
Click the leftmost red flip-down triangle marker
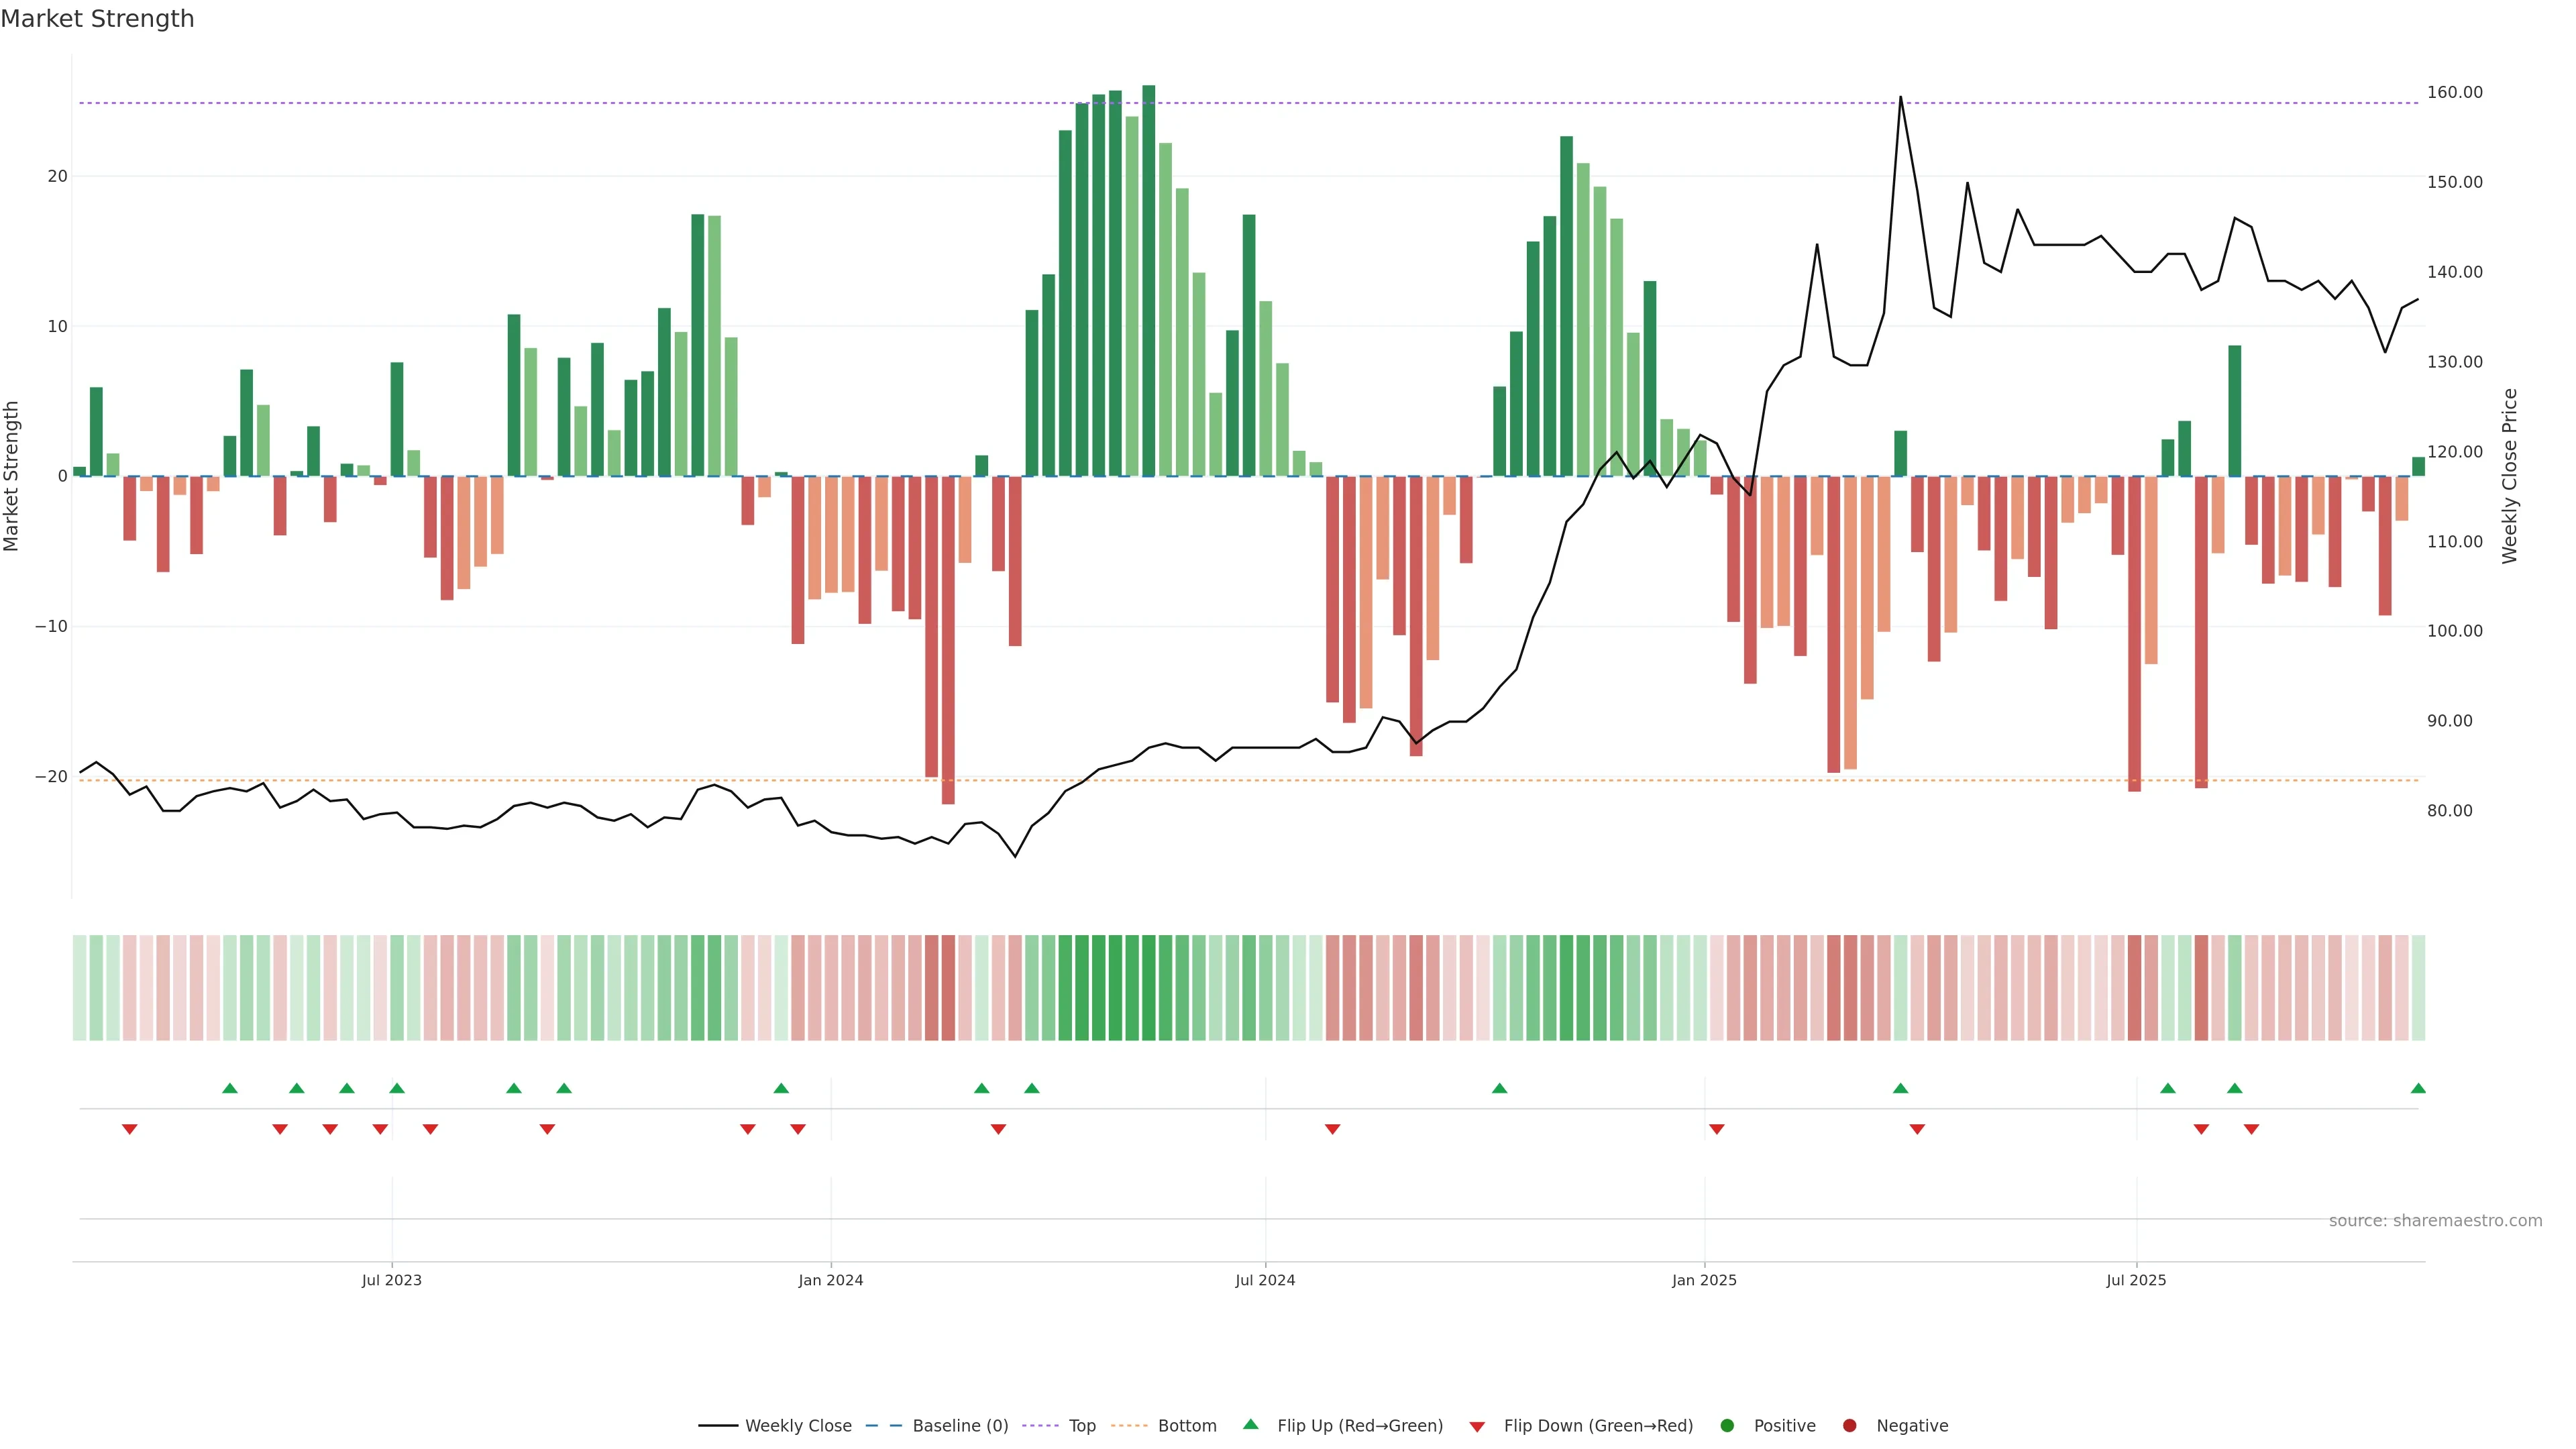click(x=129, y=1129)
